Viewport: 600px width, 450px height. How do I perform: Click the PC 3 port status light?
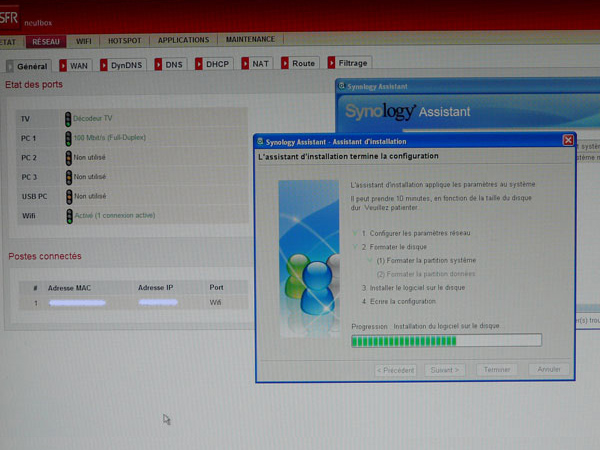point(69,178)
